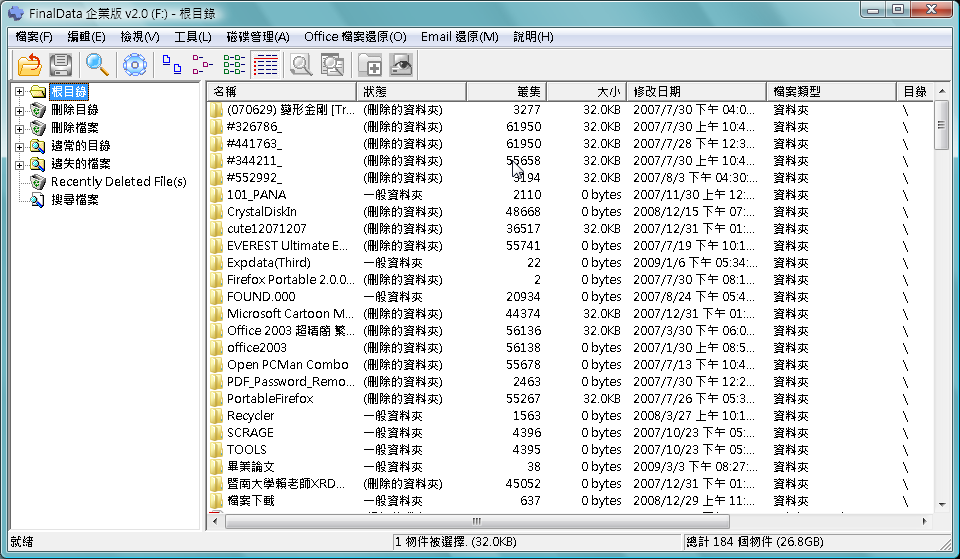The image size is (960, 559).
Task: Click the folder icon of Recycler row
Action: 216,416
